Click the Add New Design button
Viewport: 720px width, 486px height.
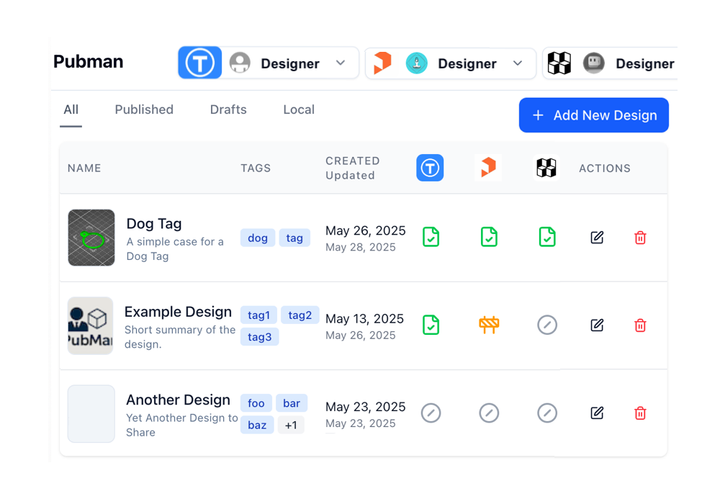pos(594,115)
